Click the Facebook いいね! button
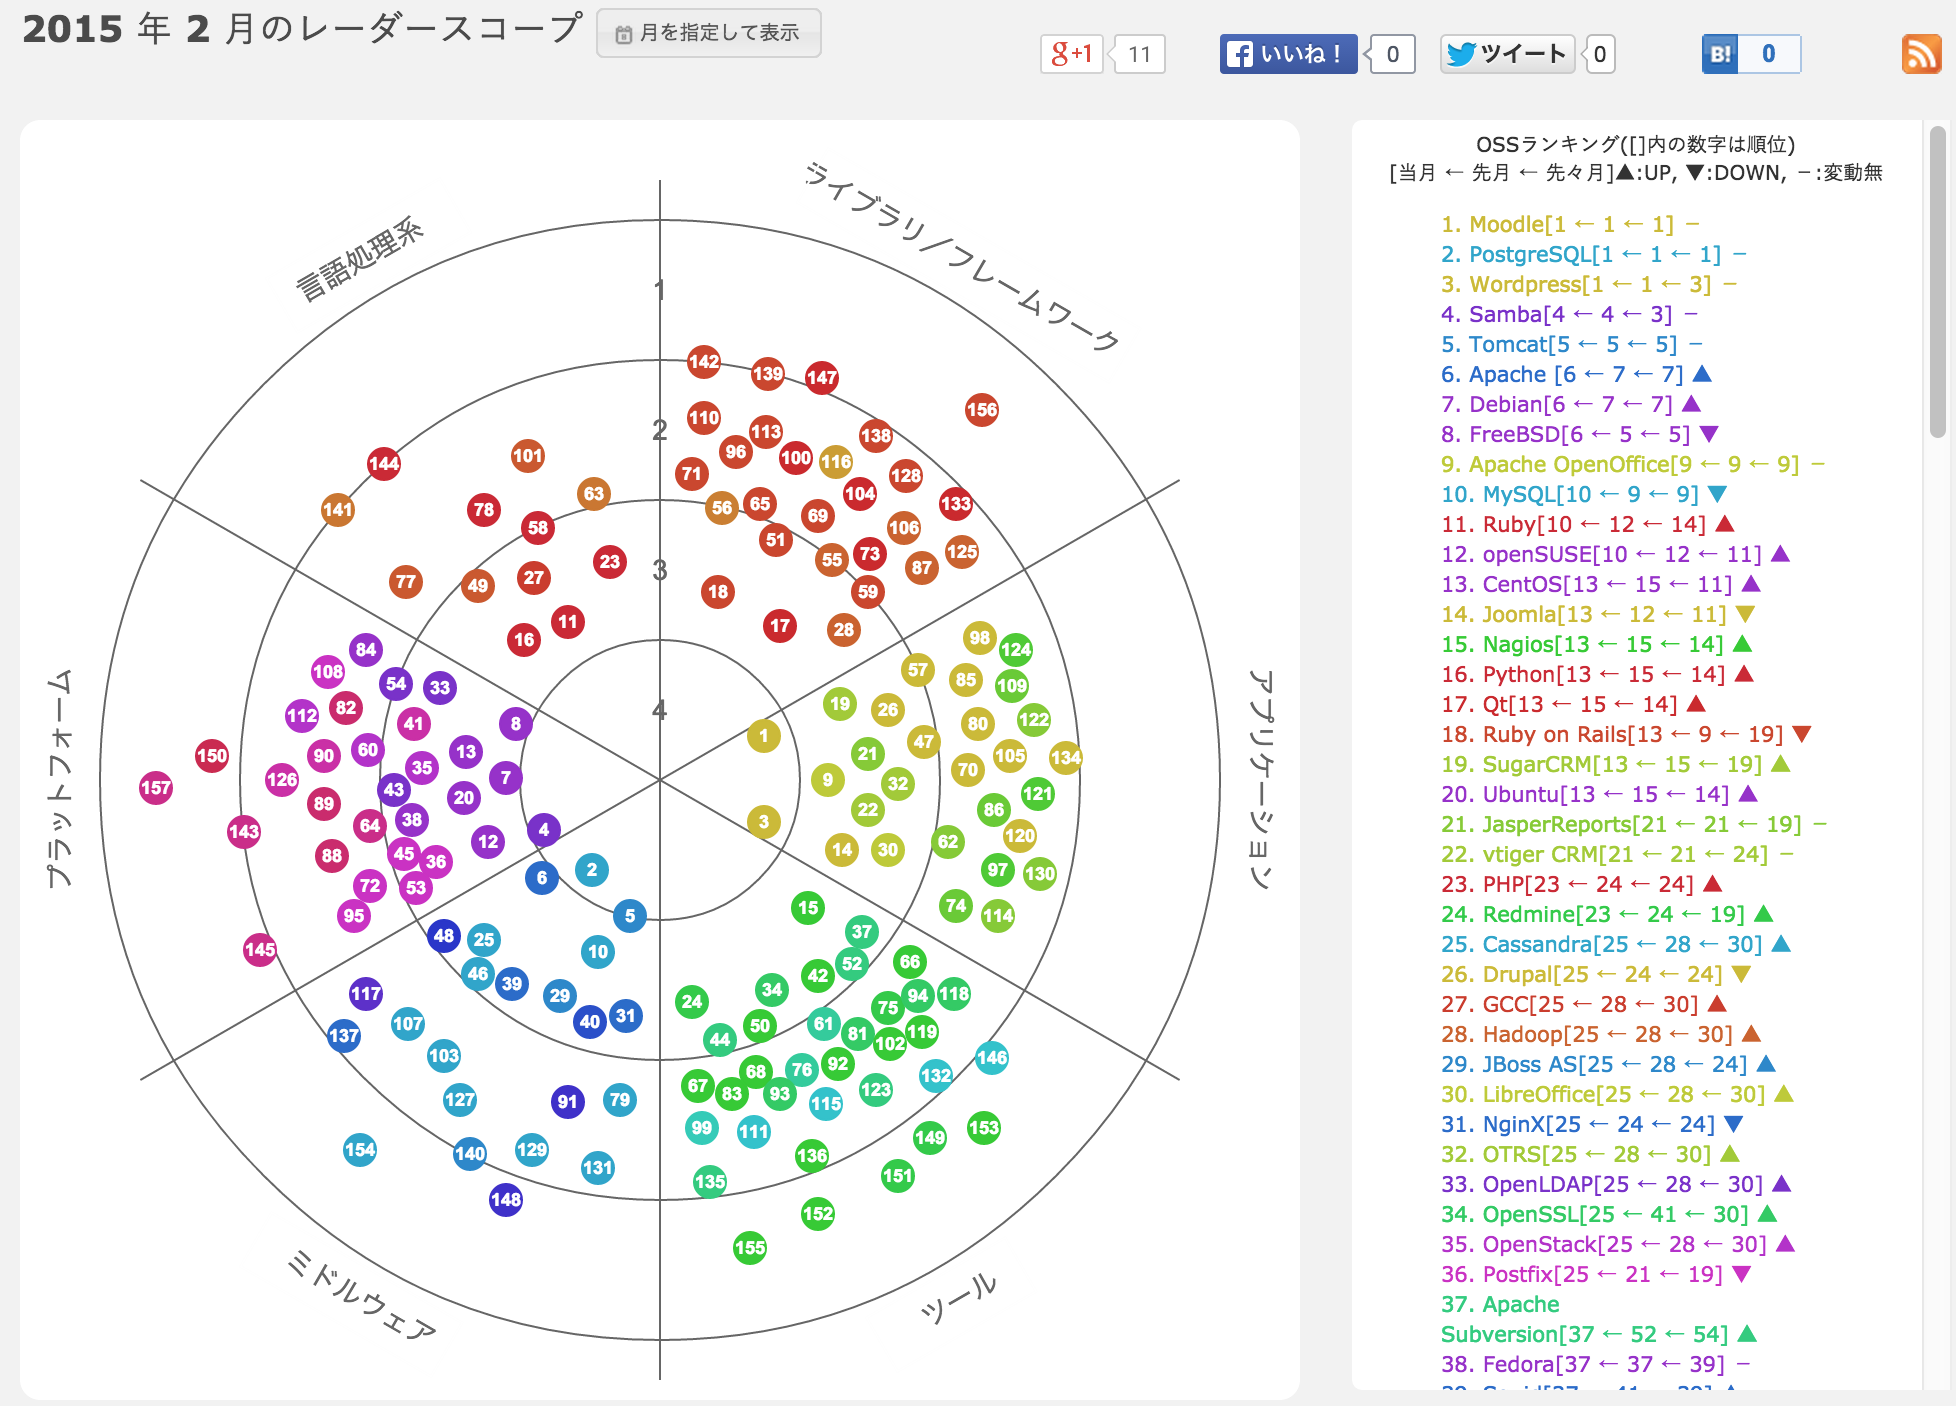The width and height of the screenshot is (1956, 1406). [1288, 54]
